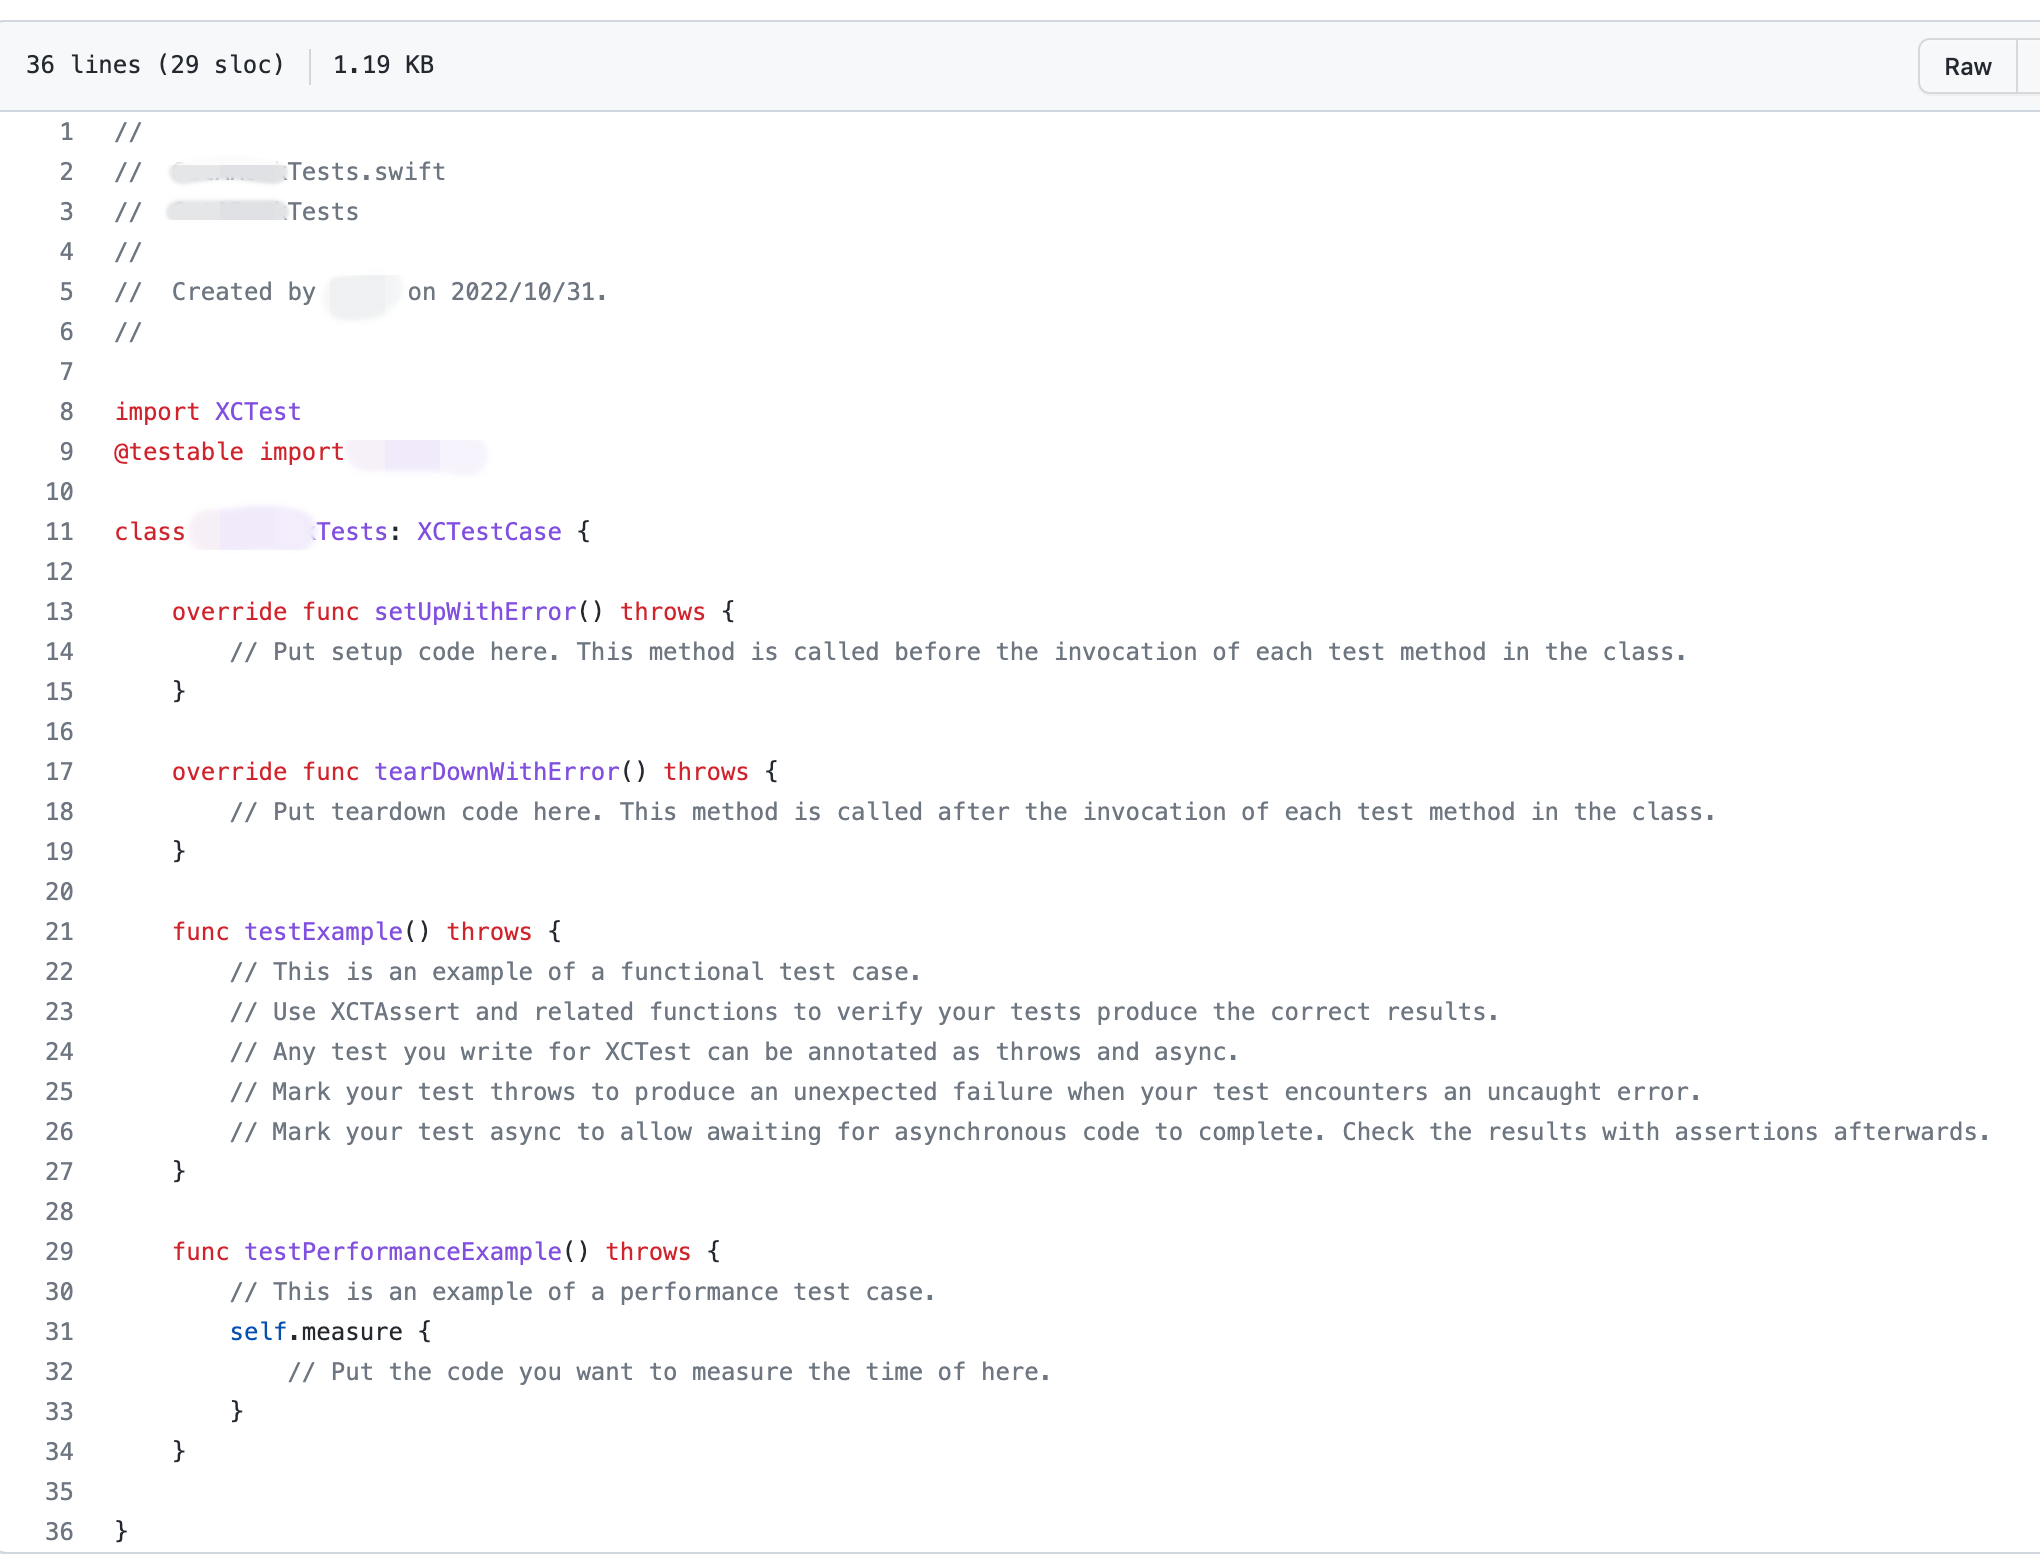Click the tearDownWithError function name
This screenshot has height=1560, width=2040.
coord(497,772)
